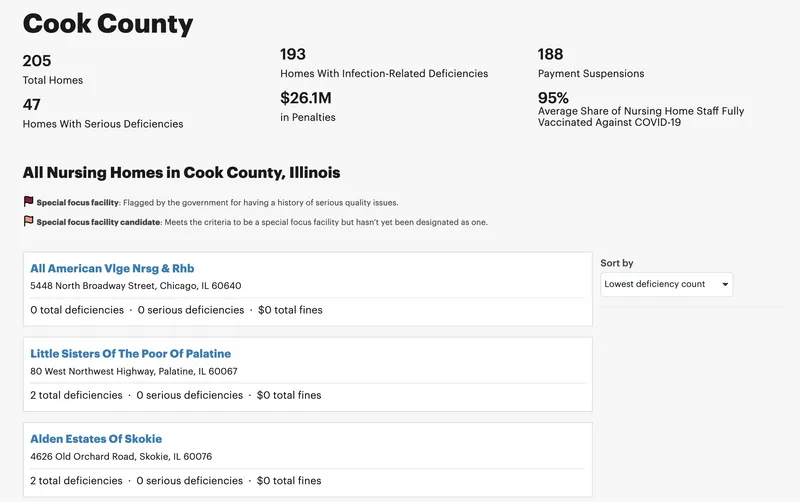800x502 pixels.
Task: Click the 80 West Northwest Highway address
Action: tap(134, 371)
